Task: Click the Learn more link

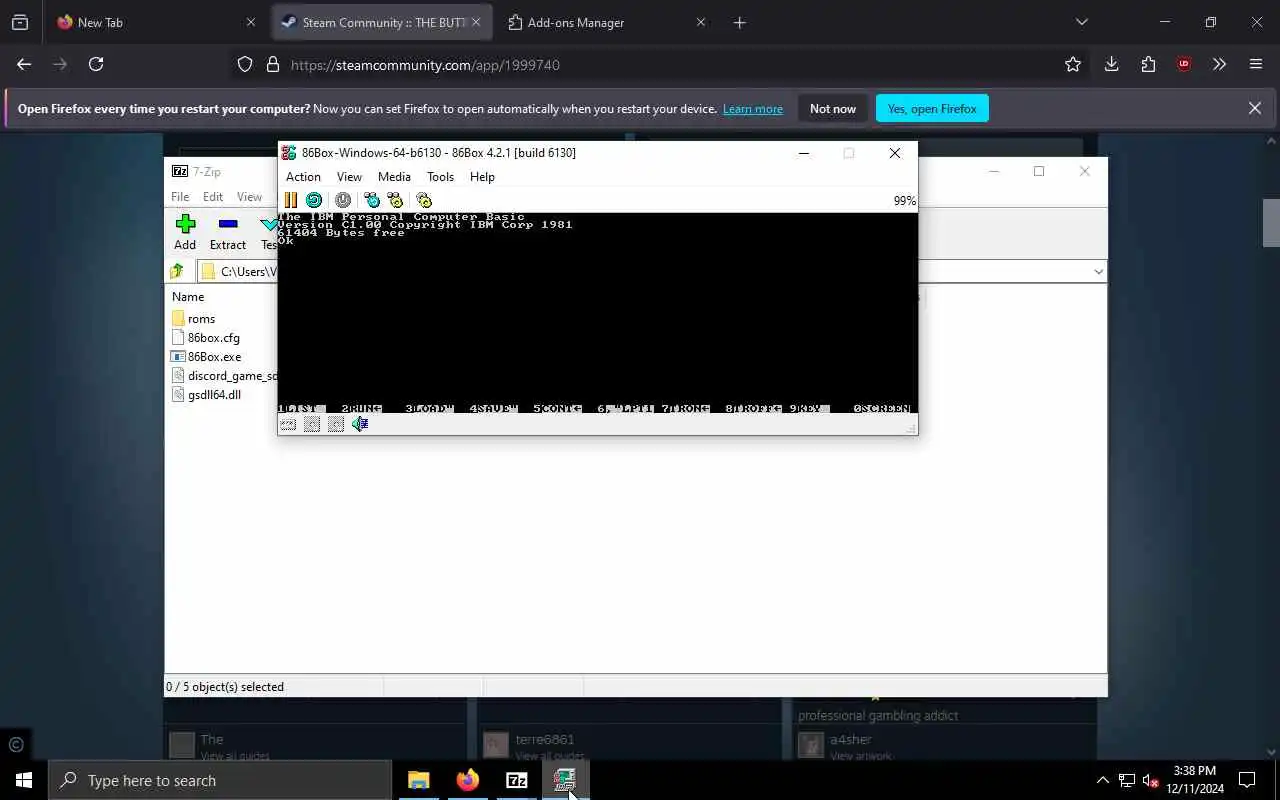Action: point(753,109)
